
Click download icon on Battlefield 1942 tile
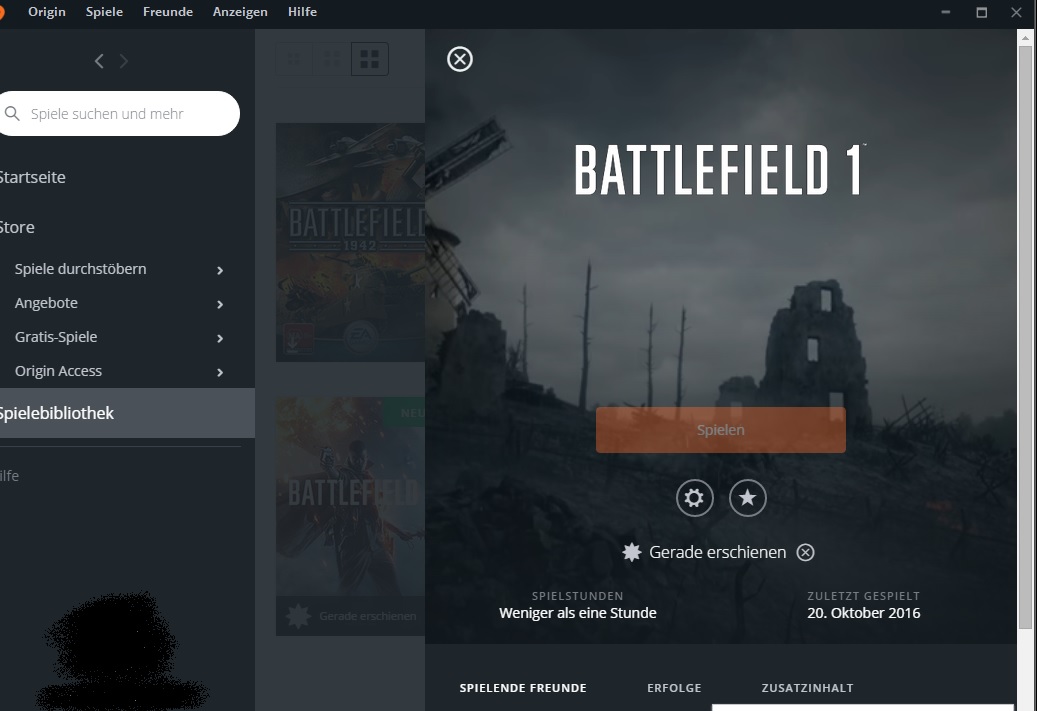pos(294,339)
